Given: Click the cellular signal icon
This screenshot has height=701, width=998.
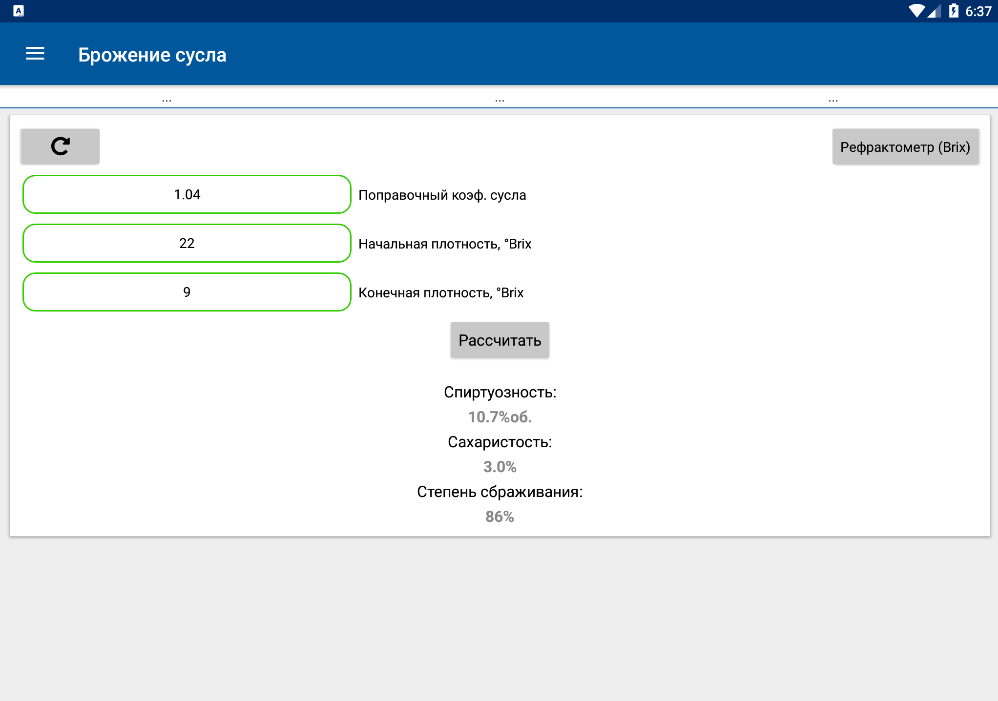Looking at the screenshot, I should click(934, 11).
